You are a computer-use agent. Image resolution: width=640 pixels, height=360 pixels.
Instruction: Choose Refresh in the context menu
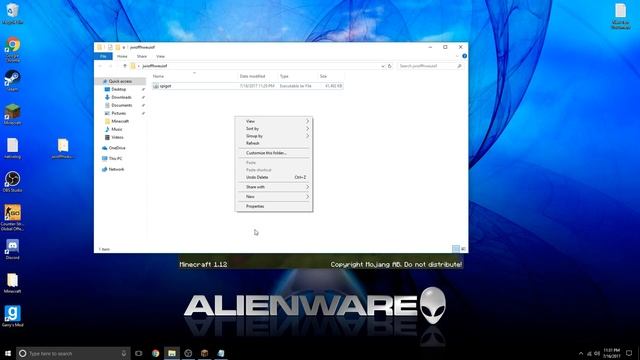(x=274, y=143)
